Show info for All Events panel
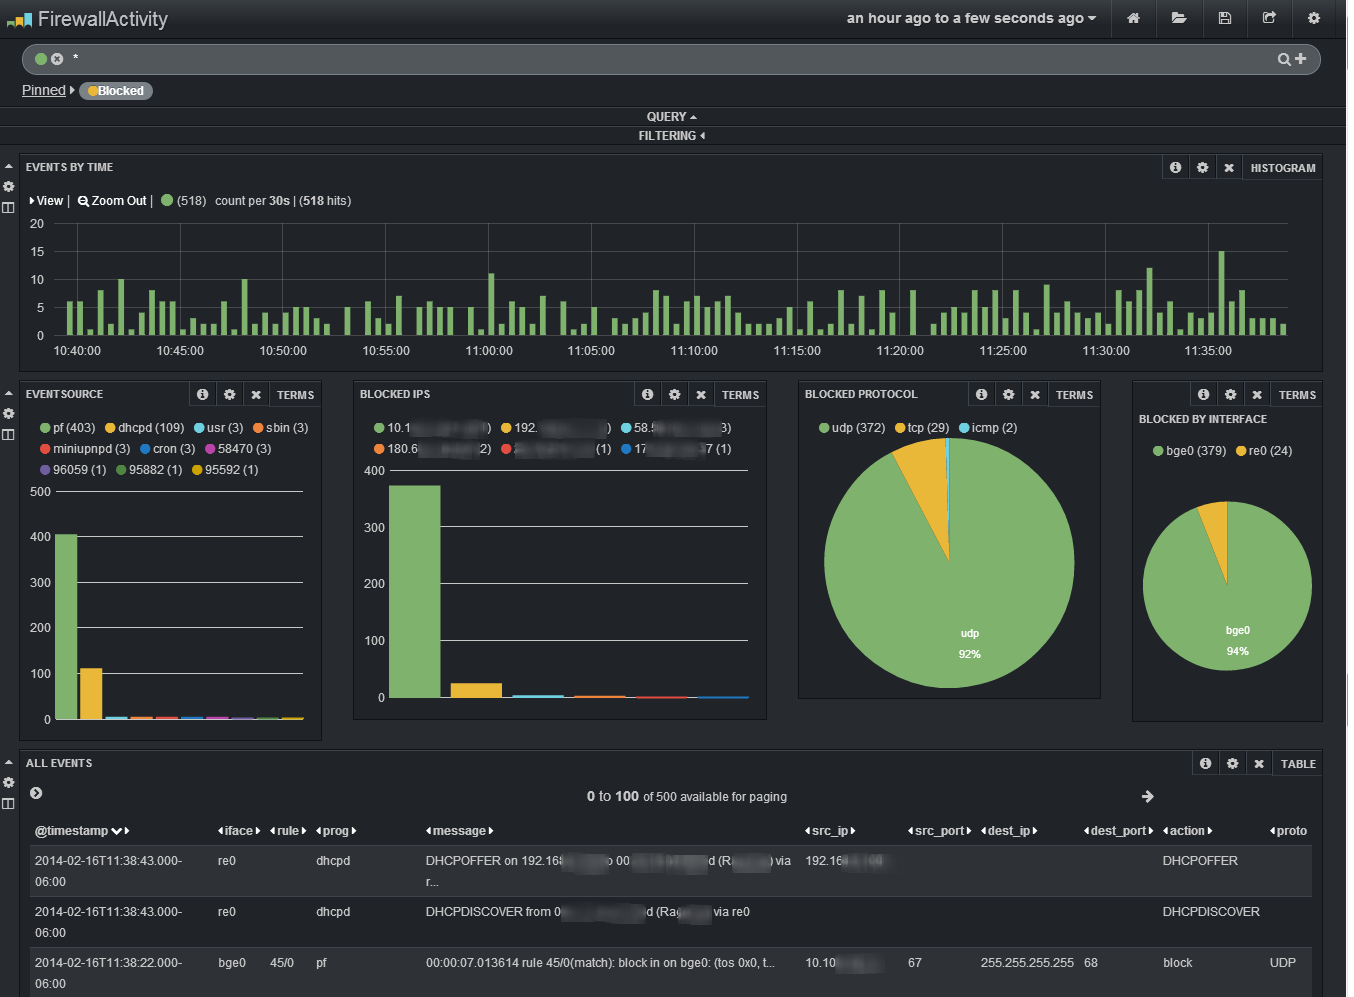Image resolution: width=1354 pixels, height=997 pixels. 1206,764
